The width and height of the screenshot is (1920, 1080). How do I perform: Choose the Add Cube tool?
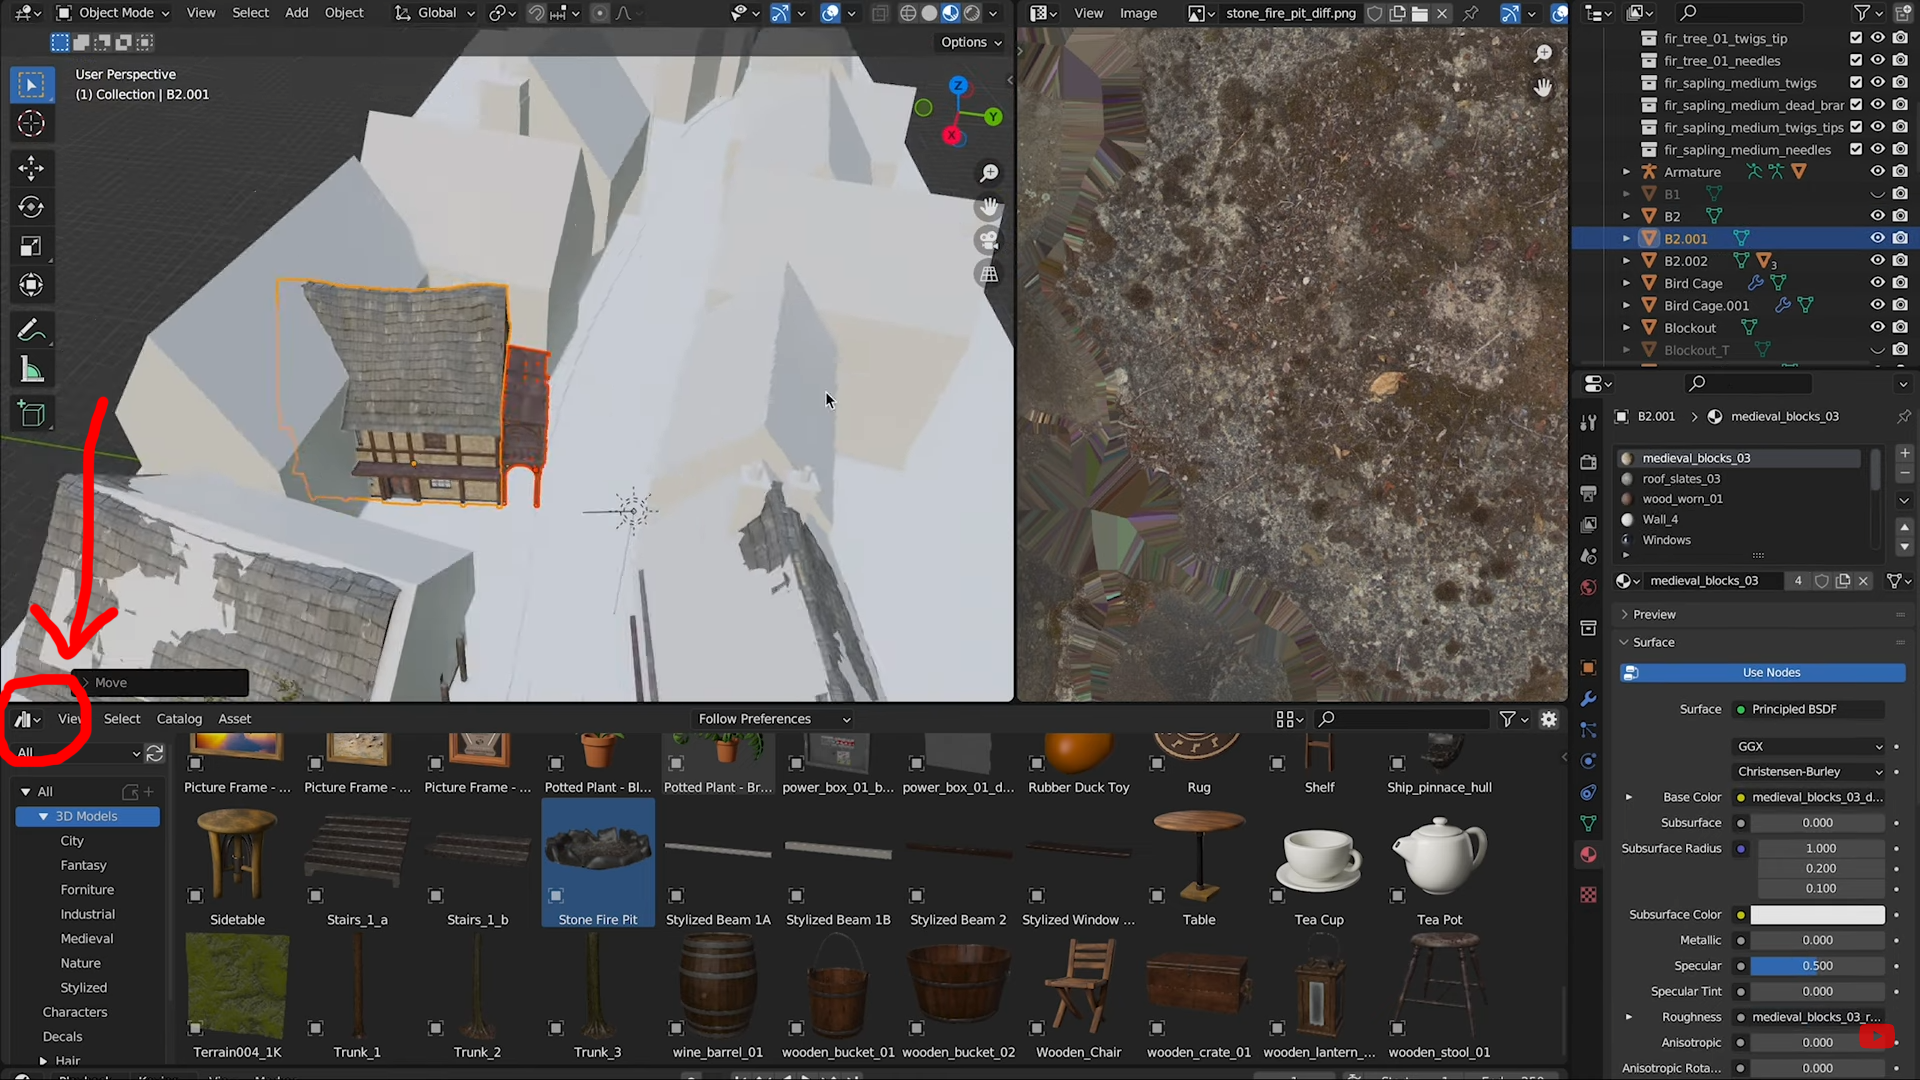pos(31,414)
